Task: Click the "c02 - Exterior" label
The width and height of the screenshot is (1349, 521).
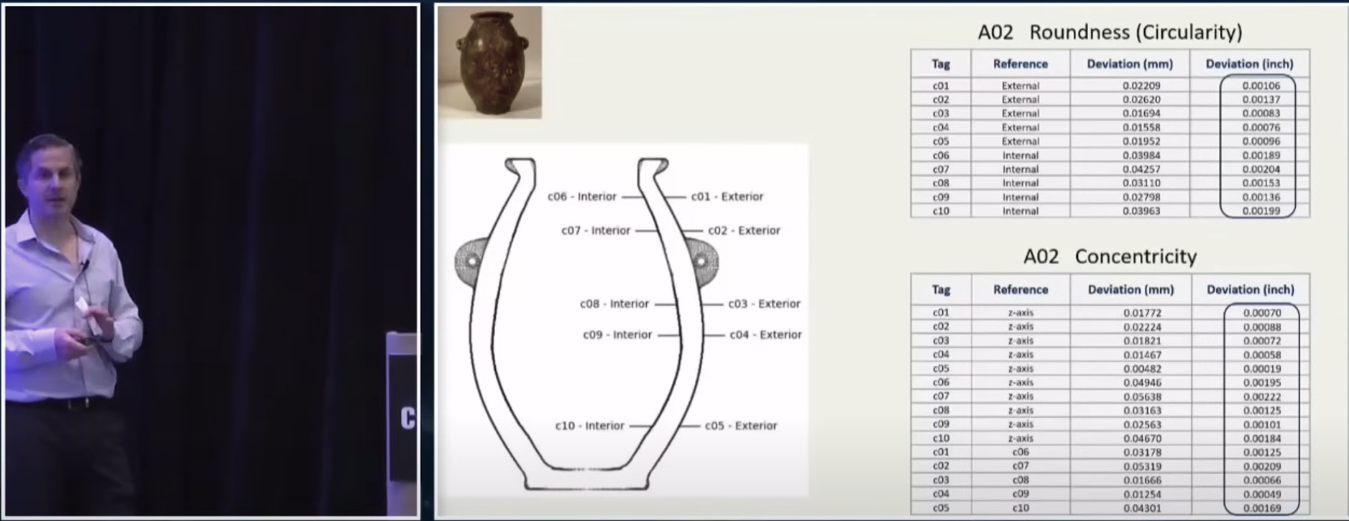Action: pyautogui.click(x=744, y=231)
